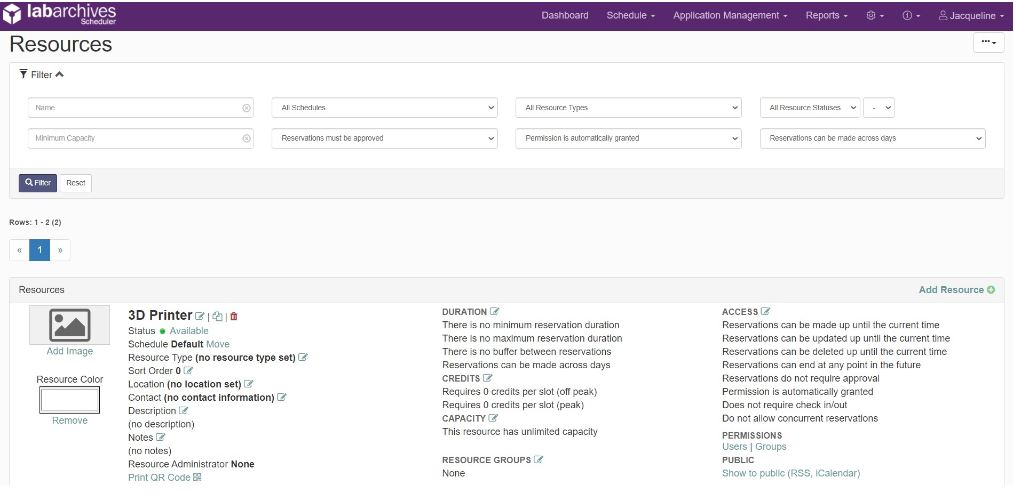Edit Resource Groups using the pencil icon
The height and width of the screenshot is (498, 1015).
539,460
